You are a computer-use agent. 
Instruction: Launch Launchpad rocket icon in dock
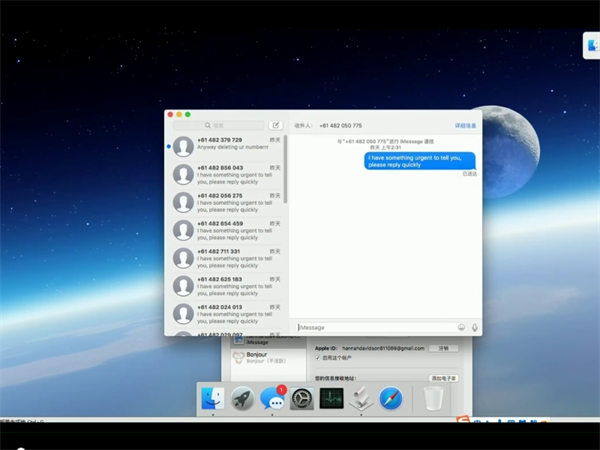click(x=242, y=399)
